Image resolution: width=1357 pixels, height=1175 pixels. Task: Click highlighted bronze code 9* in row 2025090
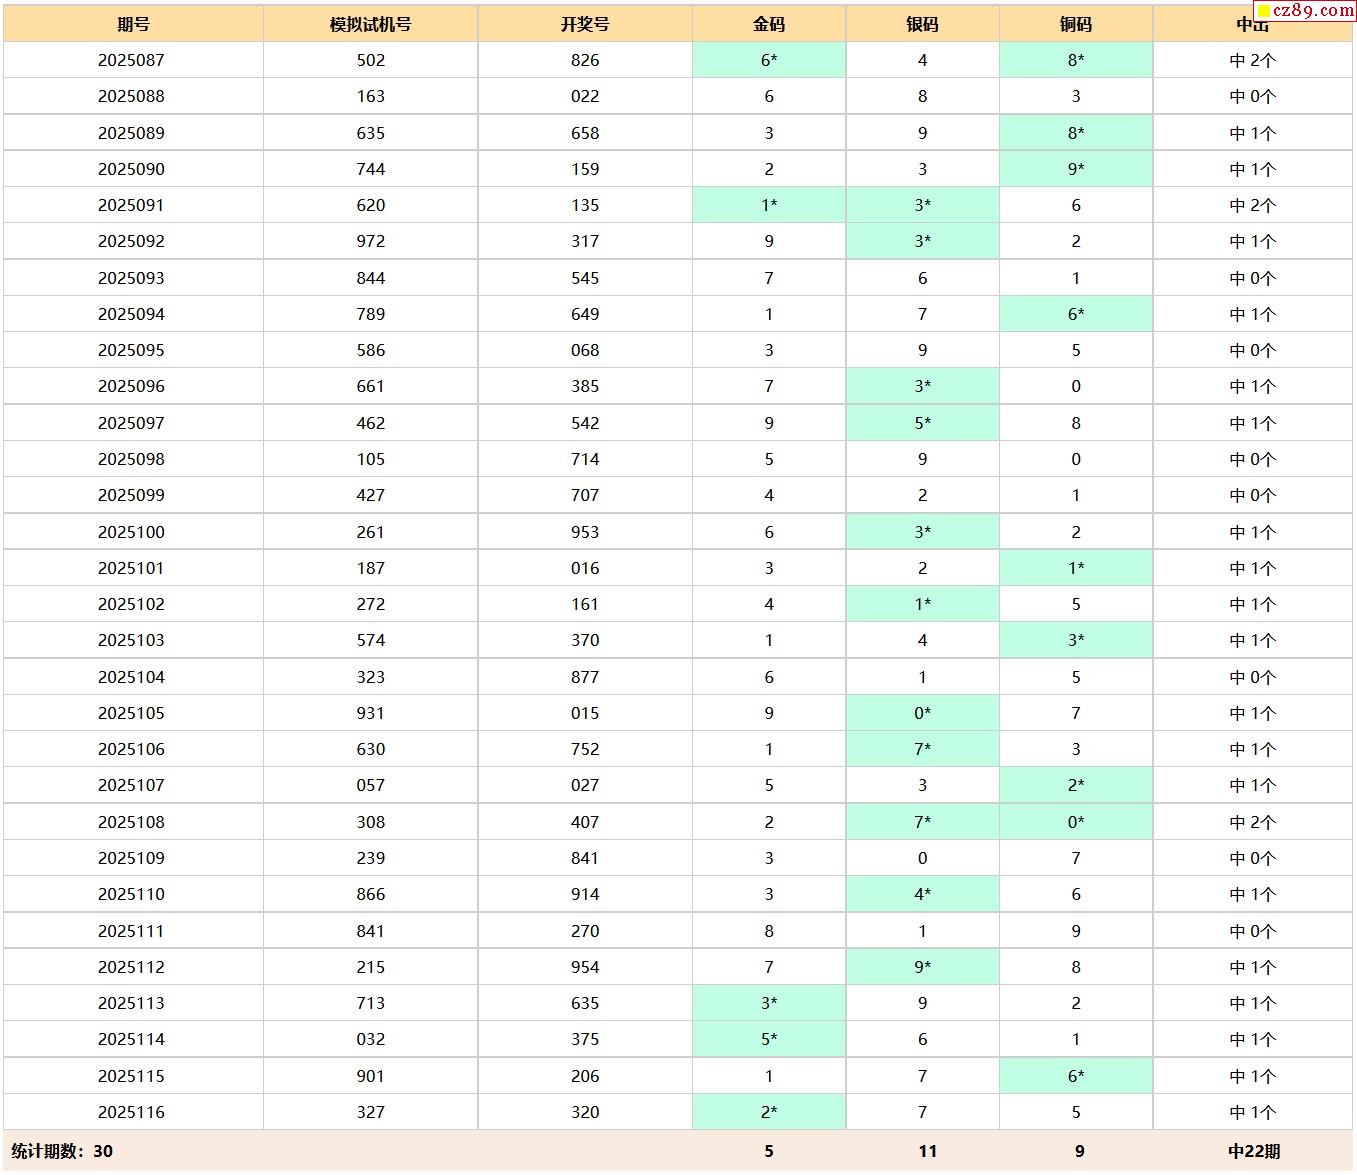[x=1076, y=169]
